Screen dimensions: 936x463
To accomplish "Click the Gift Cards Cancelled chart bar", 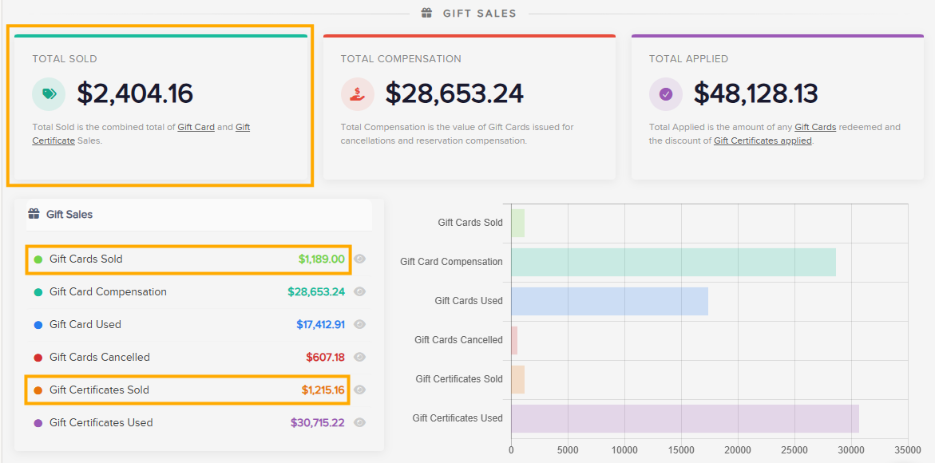I will (515, 340).
